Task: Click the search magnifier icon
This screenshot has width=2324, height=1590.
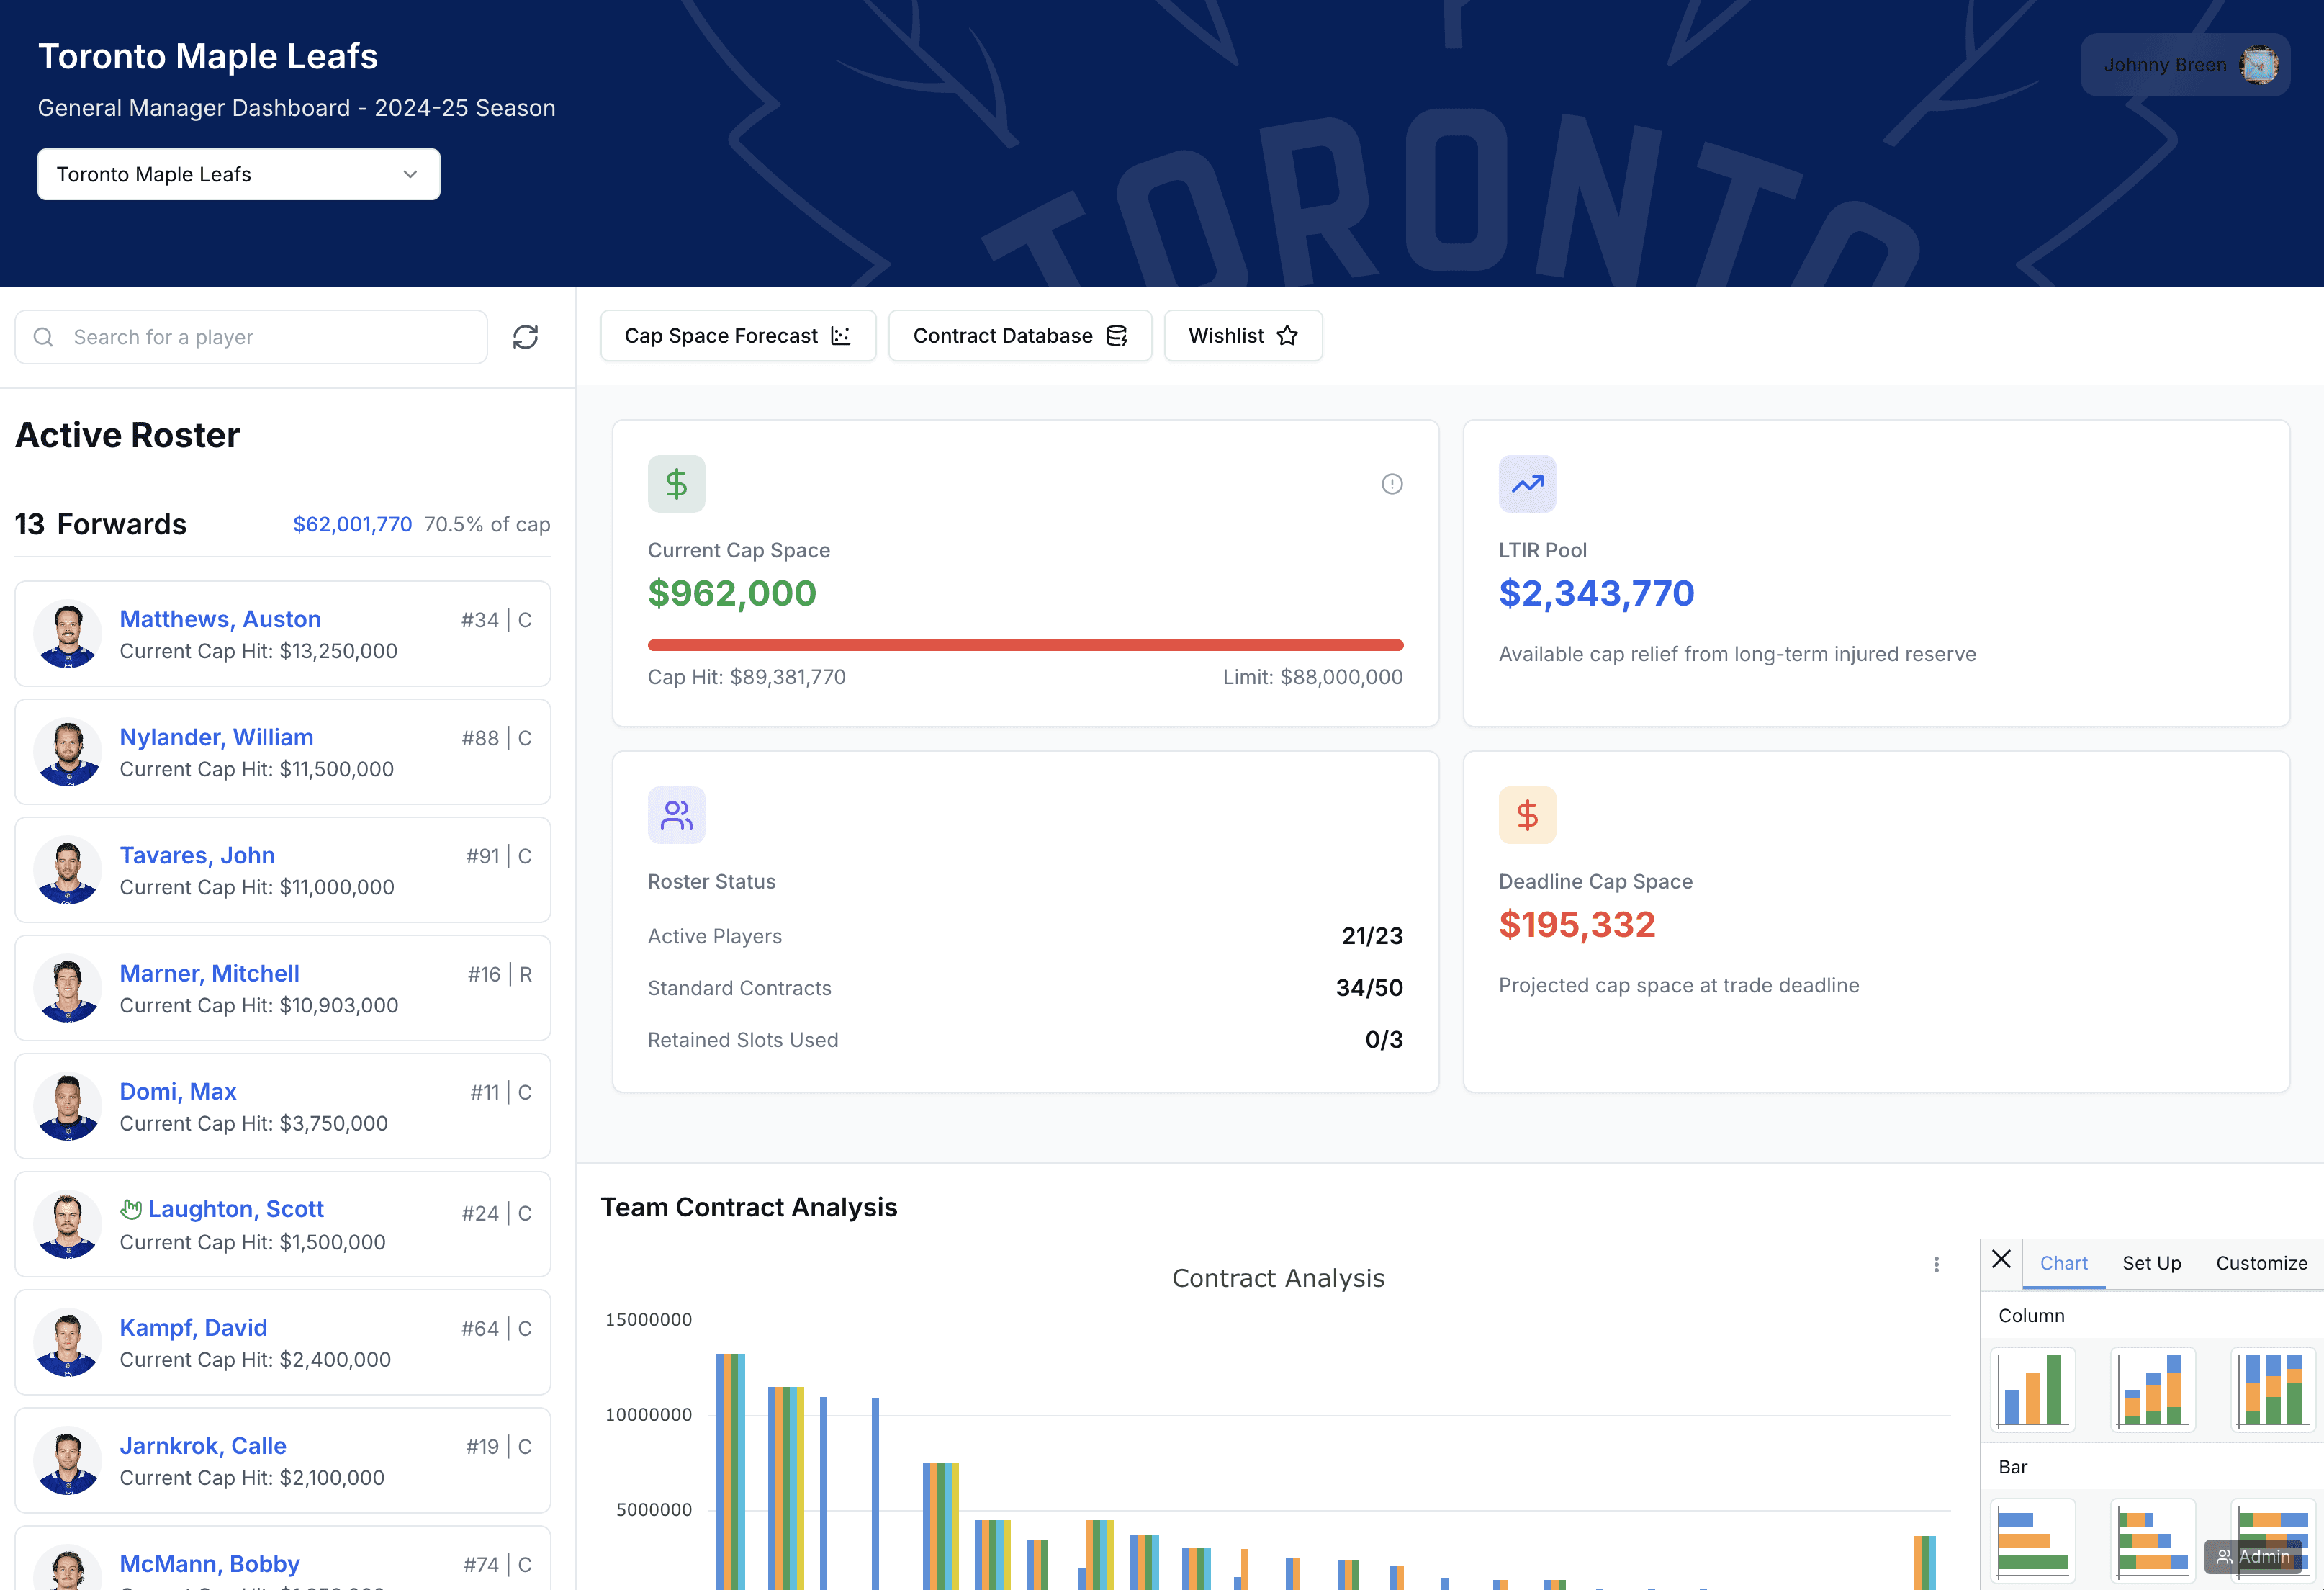Action: 43,337
